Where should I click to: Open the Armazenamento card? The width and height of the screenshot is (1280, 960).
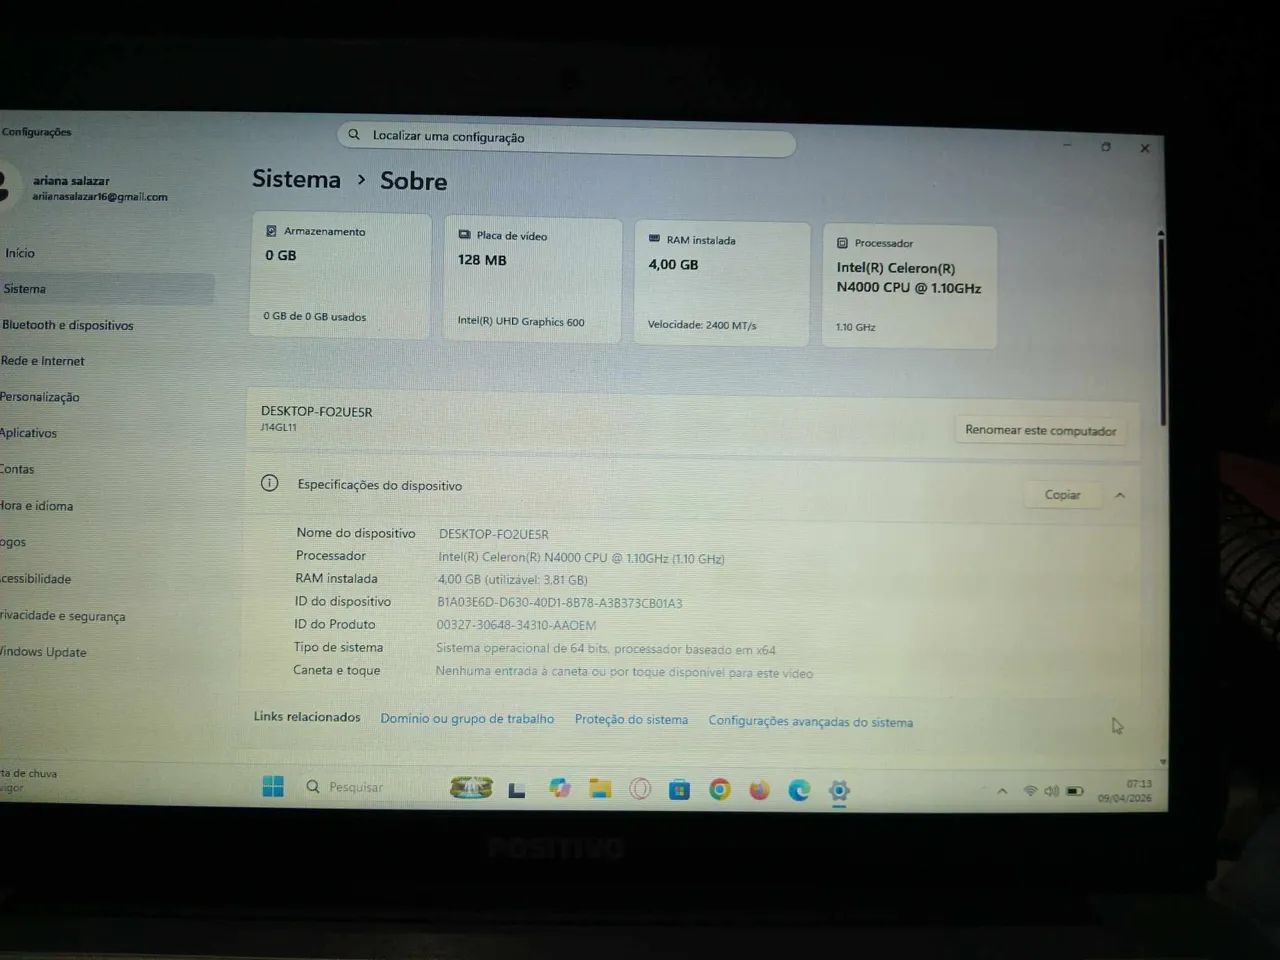click(x=340, y=276)
